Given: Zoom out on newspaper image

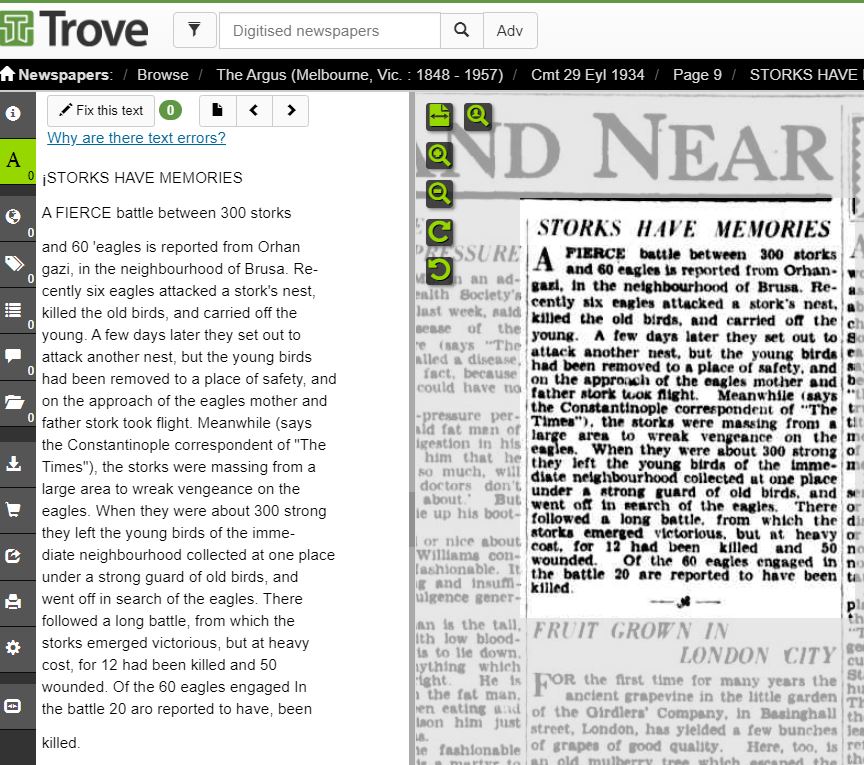Looking at the screenshot, I should [439, 193].
